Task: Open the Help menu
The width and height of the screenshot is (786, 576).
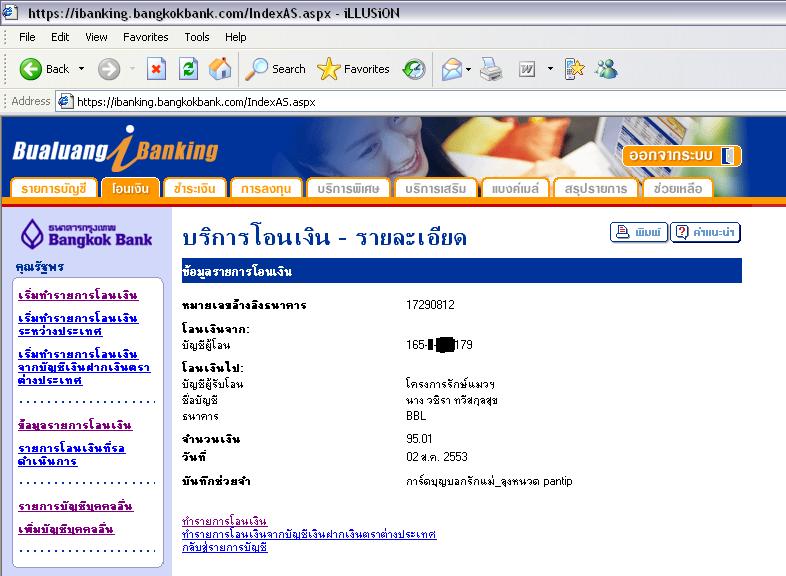Action: point(236,37)
